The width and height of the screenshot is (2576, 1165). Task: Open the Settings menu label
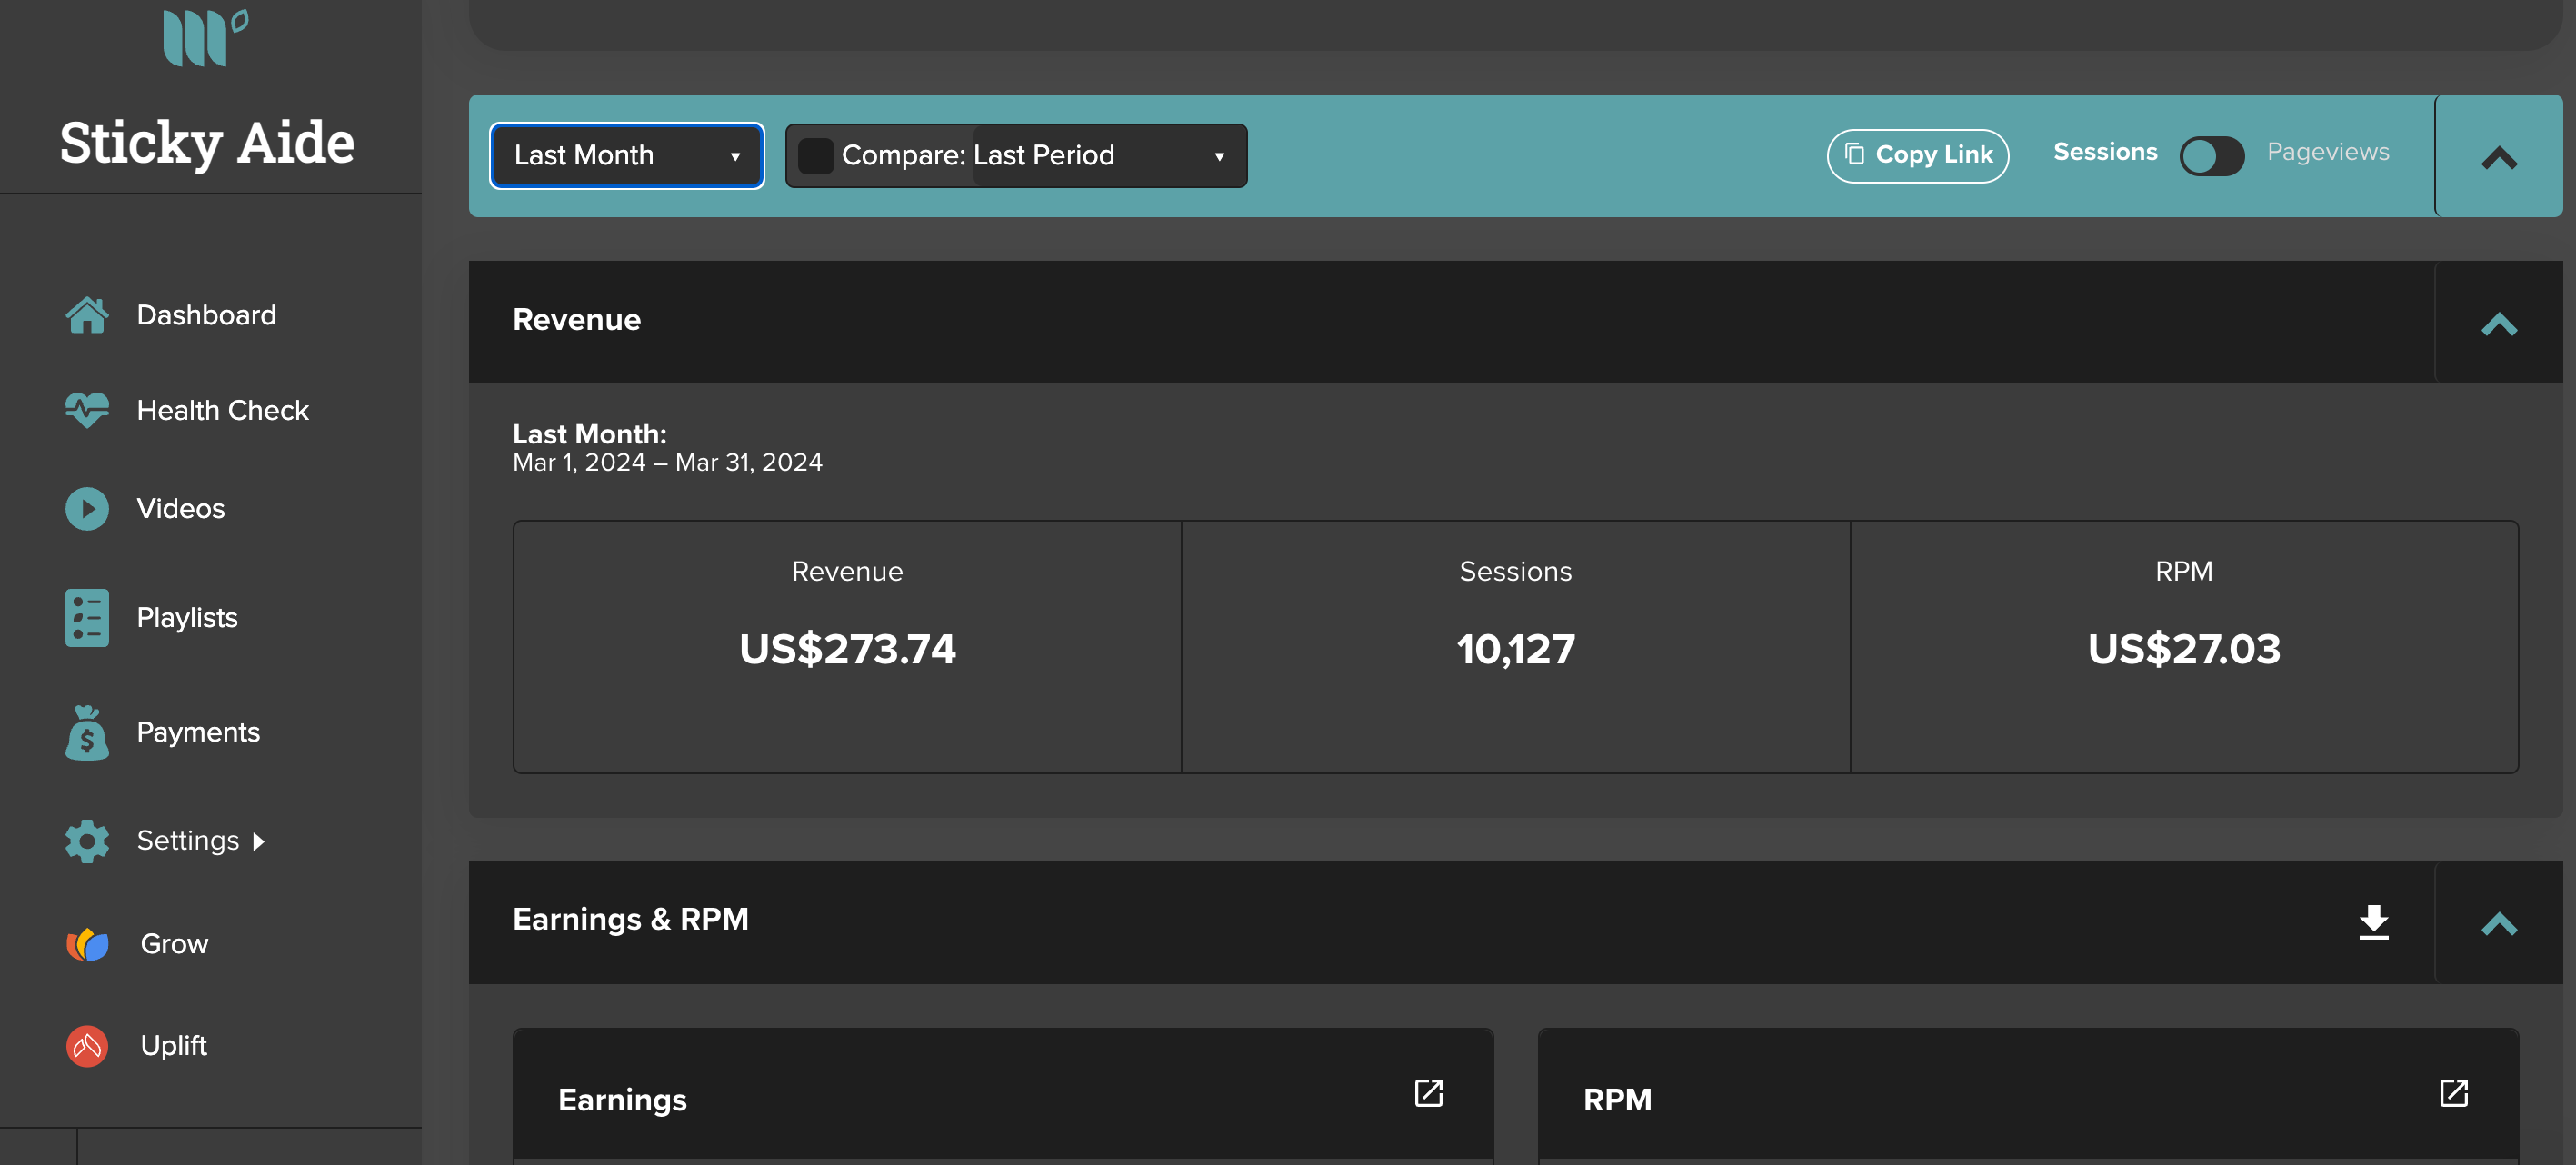point(188,841)
